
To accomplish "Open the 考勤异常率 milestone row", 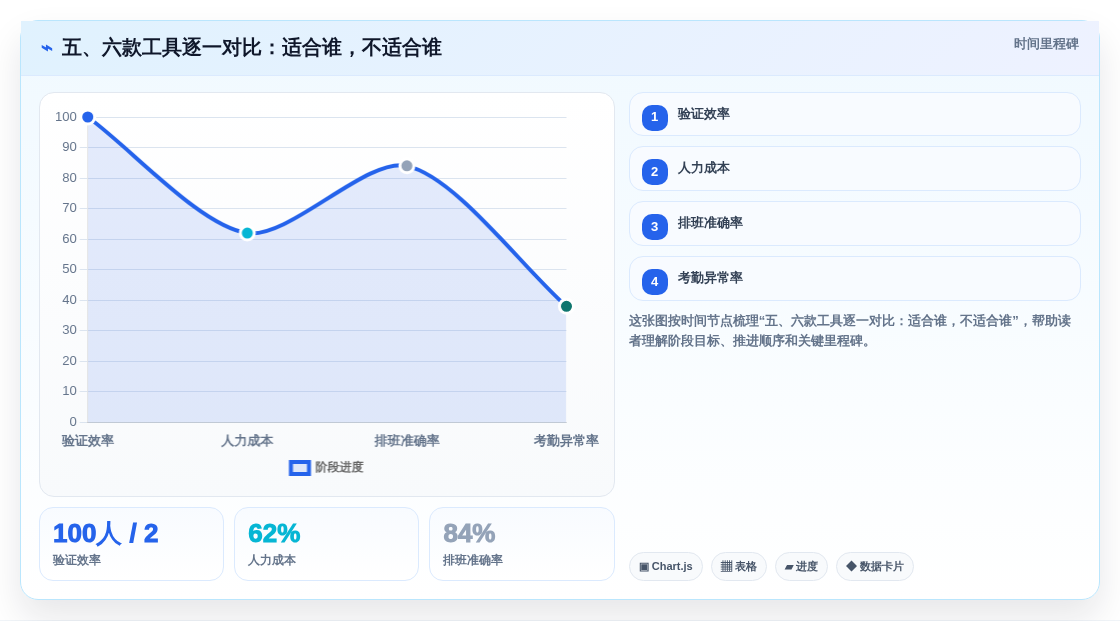I will click(854, 279).
